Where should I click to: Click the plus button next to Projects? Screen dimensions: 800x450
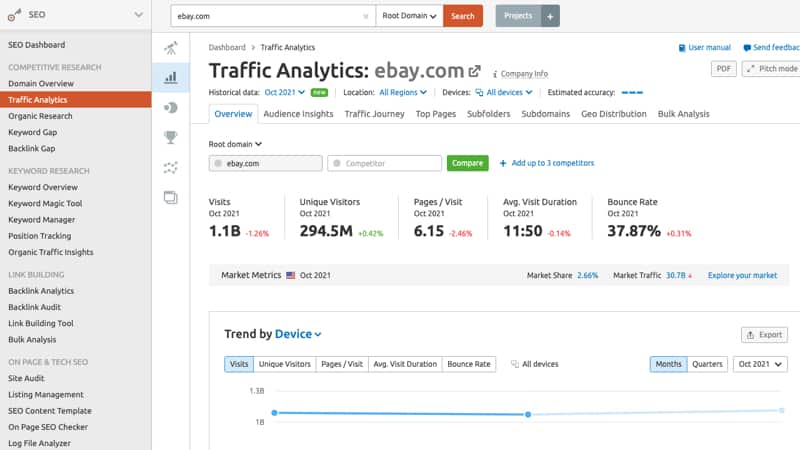coord(550,16)
